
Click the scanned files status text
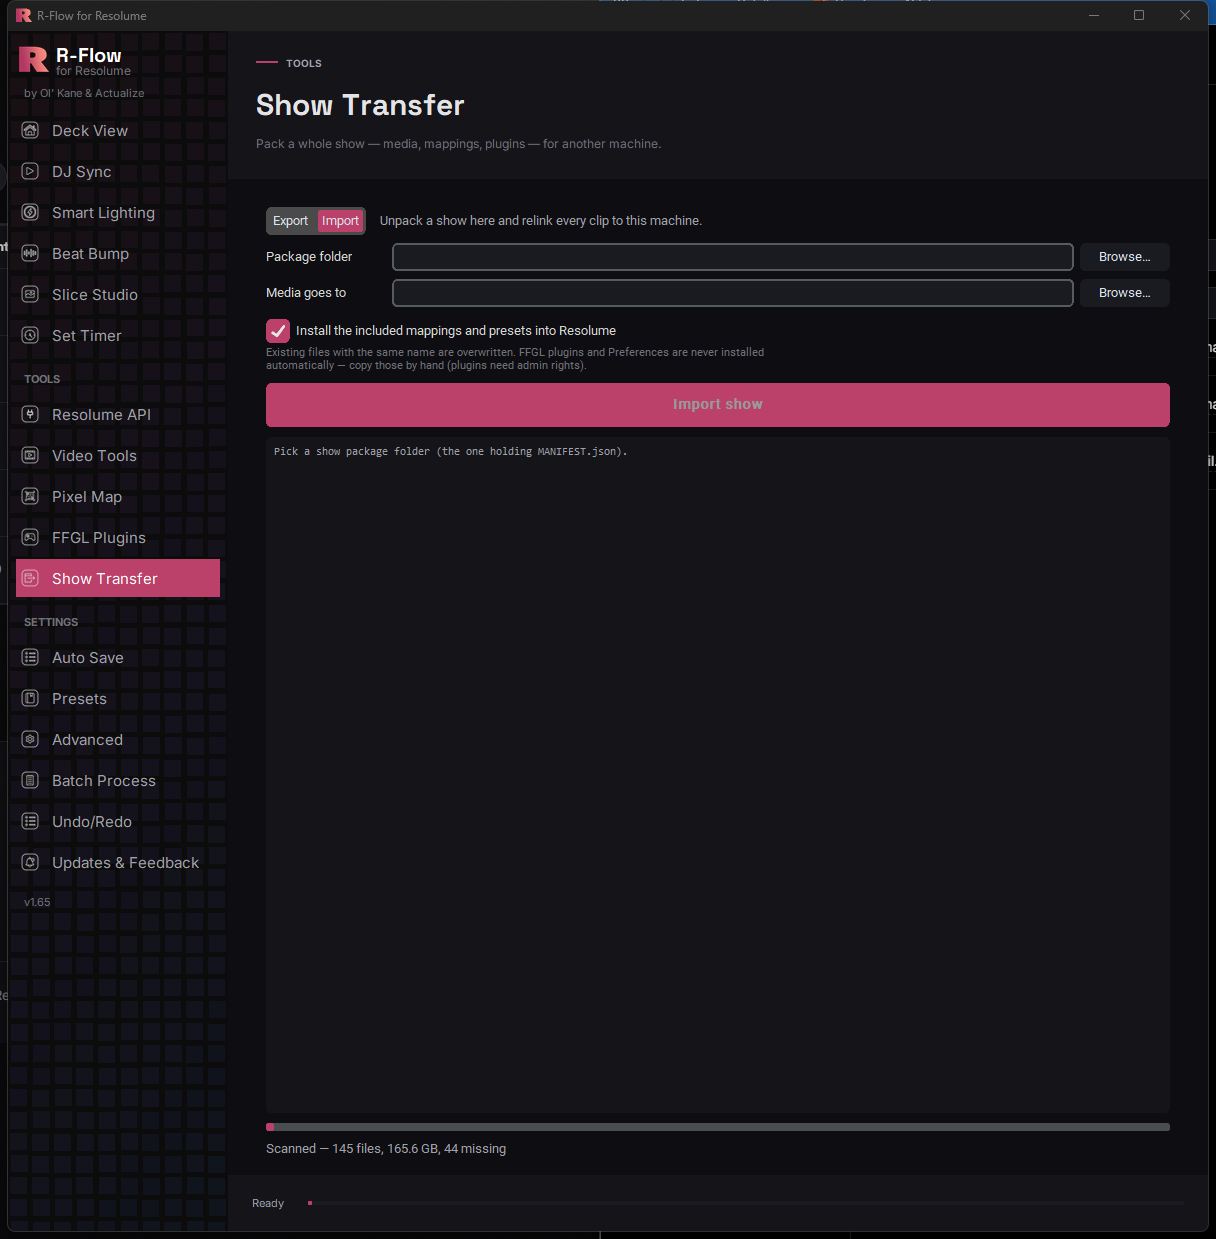tap(386, 1149)
